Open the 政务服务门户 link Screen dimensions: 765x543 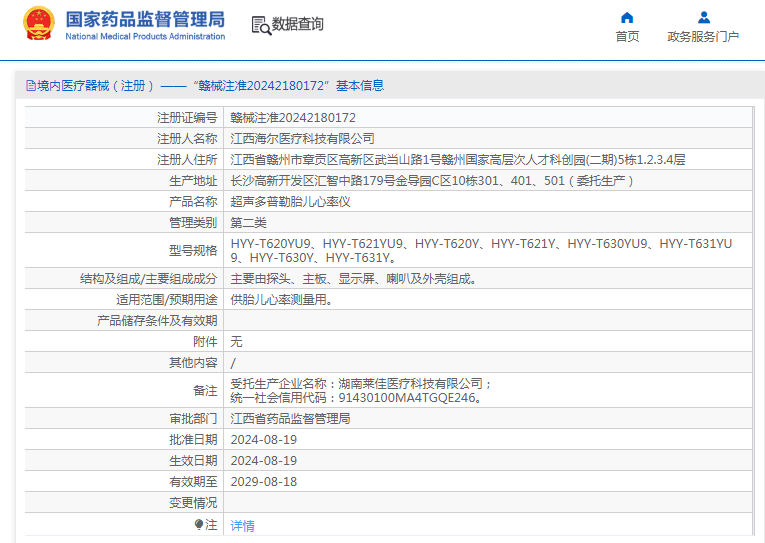(x=703, y=37)
